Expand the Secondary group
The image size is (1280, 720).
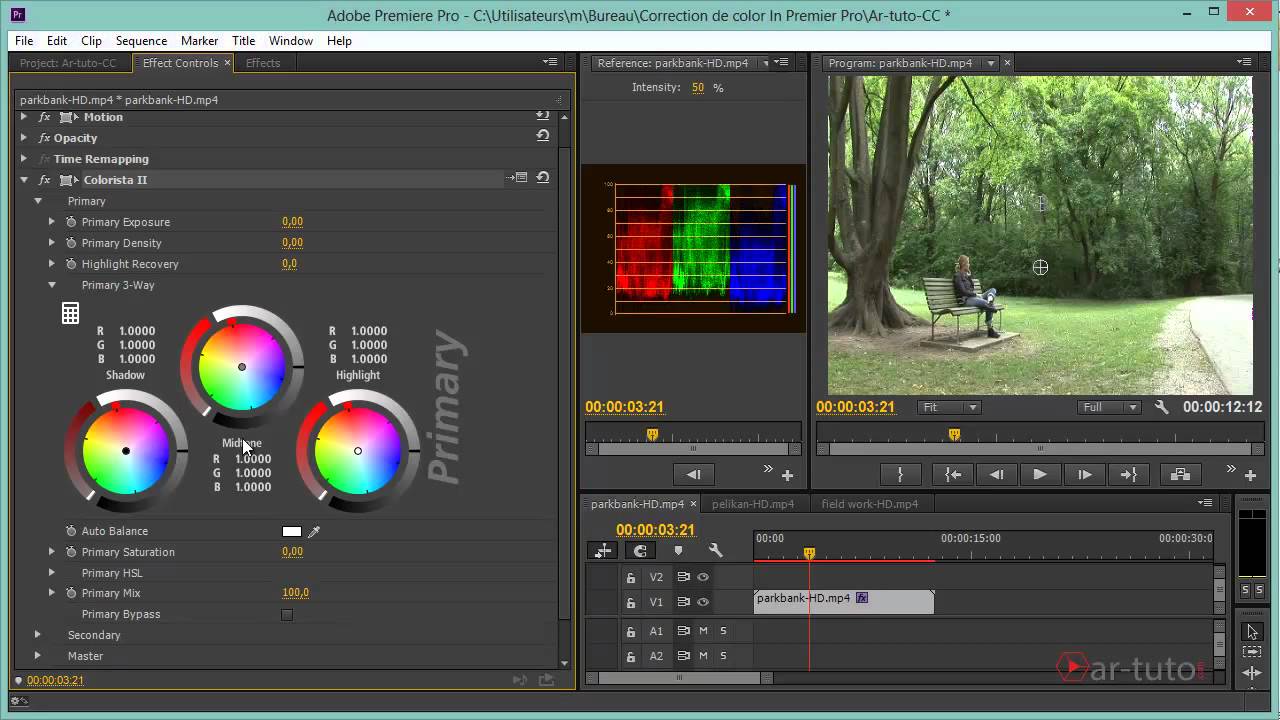tap(38, 635)
